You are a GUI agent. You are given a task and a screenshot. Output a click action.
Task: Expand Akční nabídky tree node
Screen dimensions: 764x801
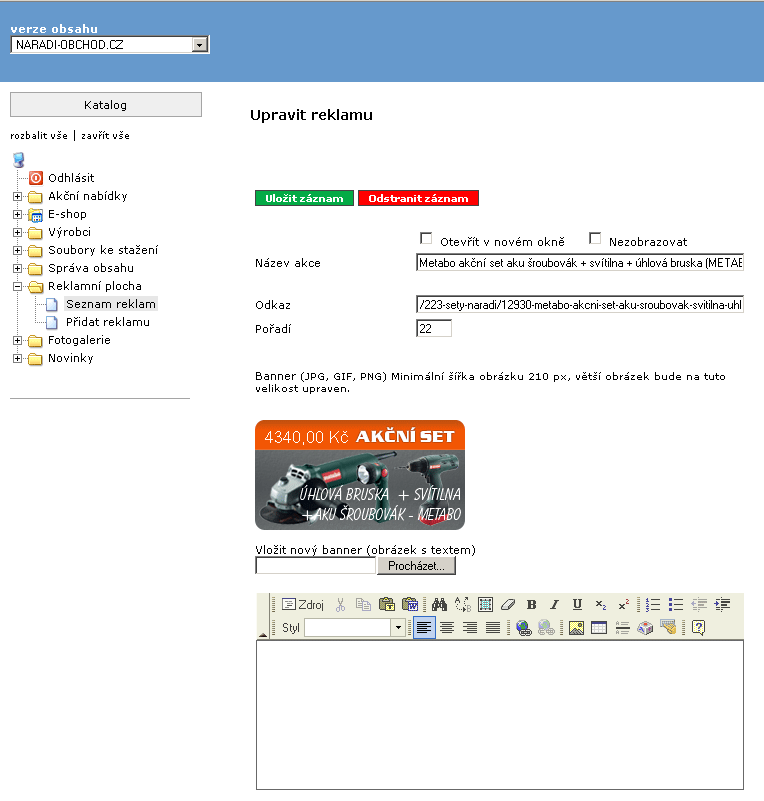point(17,196)
